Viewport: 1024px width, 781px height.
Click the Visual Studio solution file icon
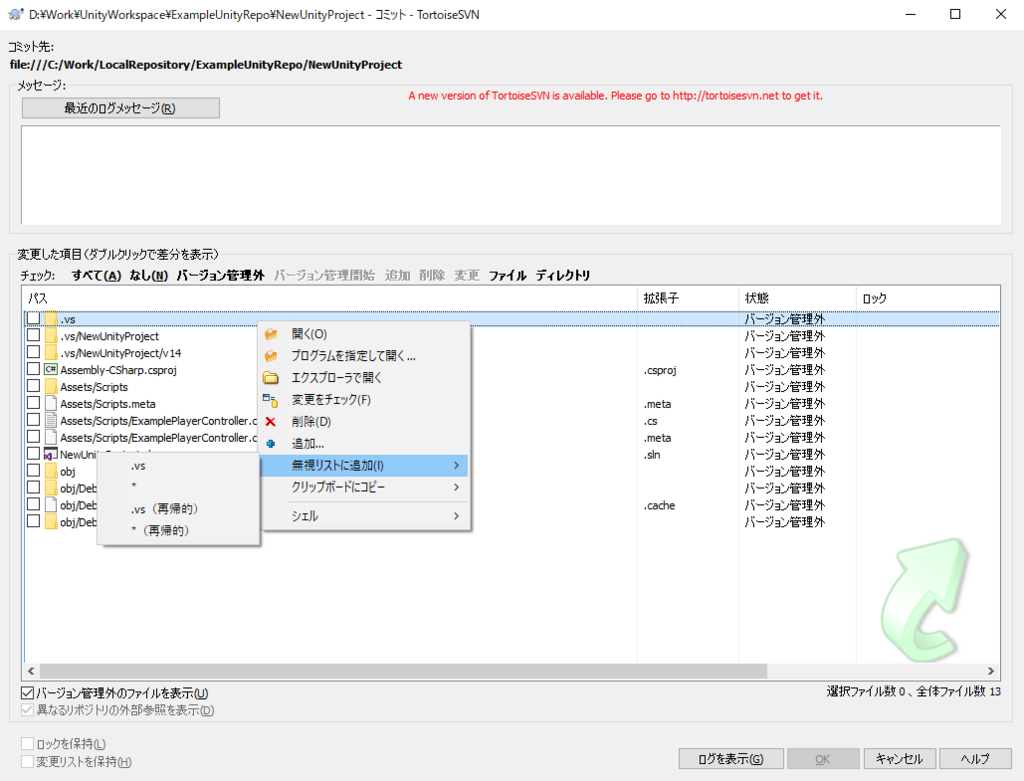(x=50, y=454)
